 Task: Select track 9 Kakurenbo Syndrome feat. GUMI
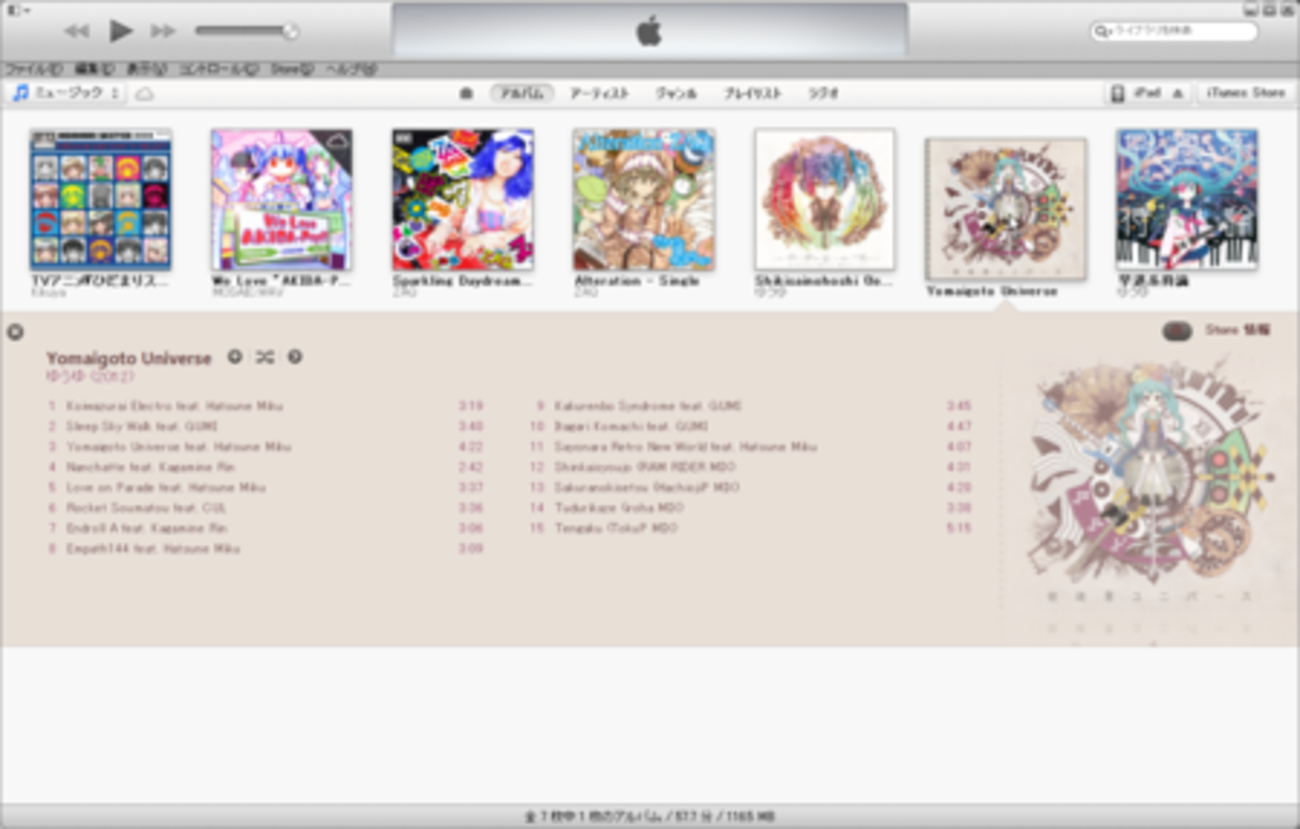pos(752,406)
